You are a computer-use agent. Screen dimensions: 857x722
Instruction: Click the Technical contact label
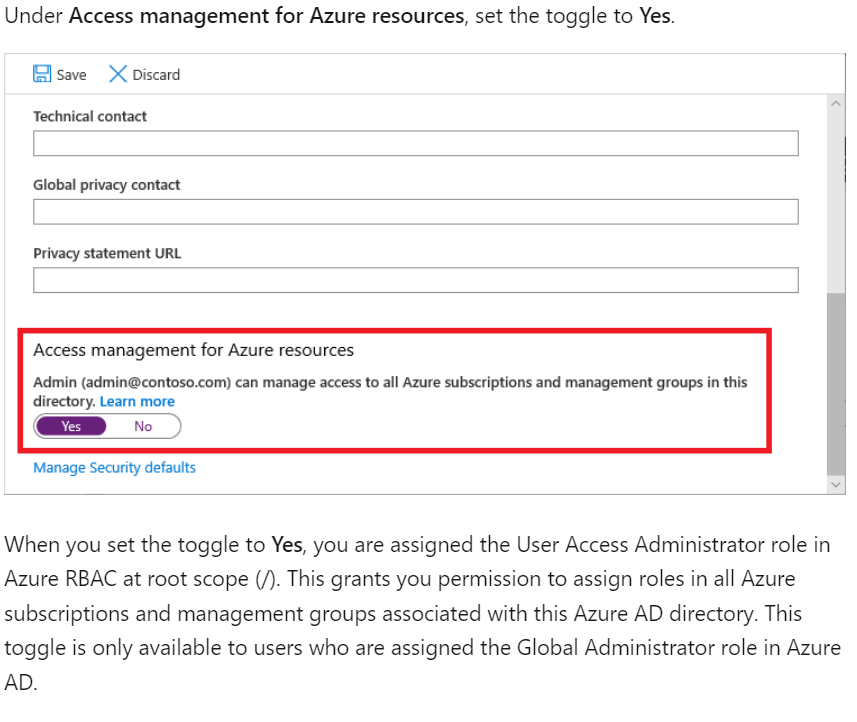90,116
